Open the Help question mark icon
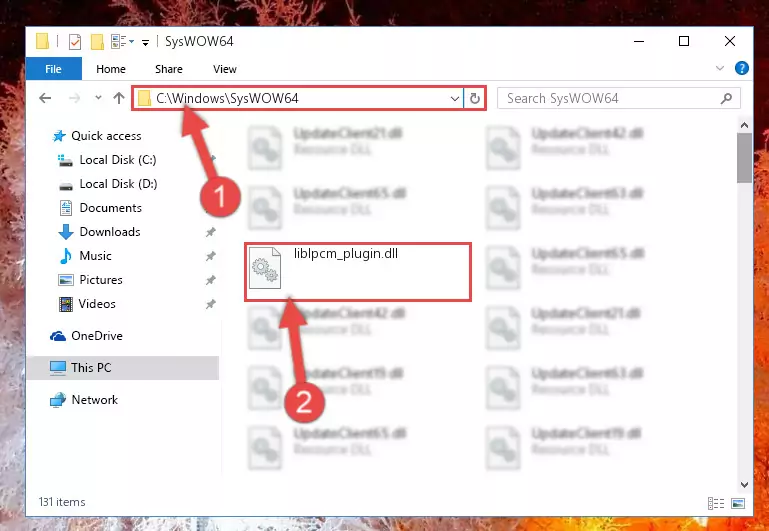Image resolution: width=769 pixels, height=531 pixels. coord(742,68)
